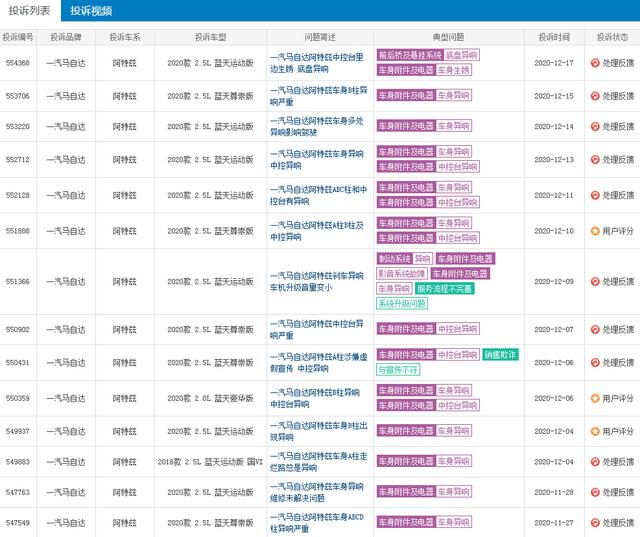This screenshot has width=640, height=537.
Task: Open complaint link 车身B柱异响严重
Action: coord(318,96)
